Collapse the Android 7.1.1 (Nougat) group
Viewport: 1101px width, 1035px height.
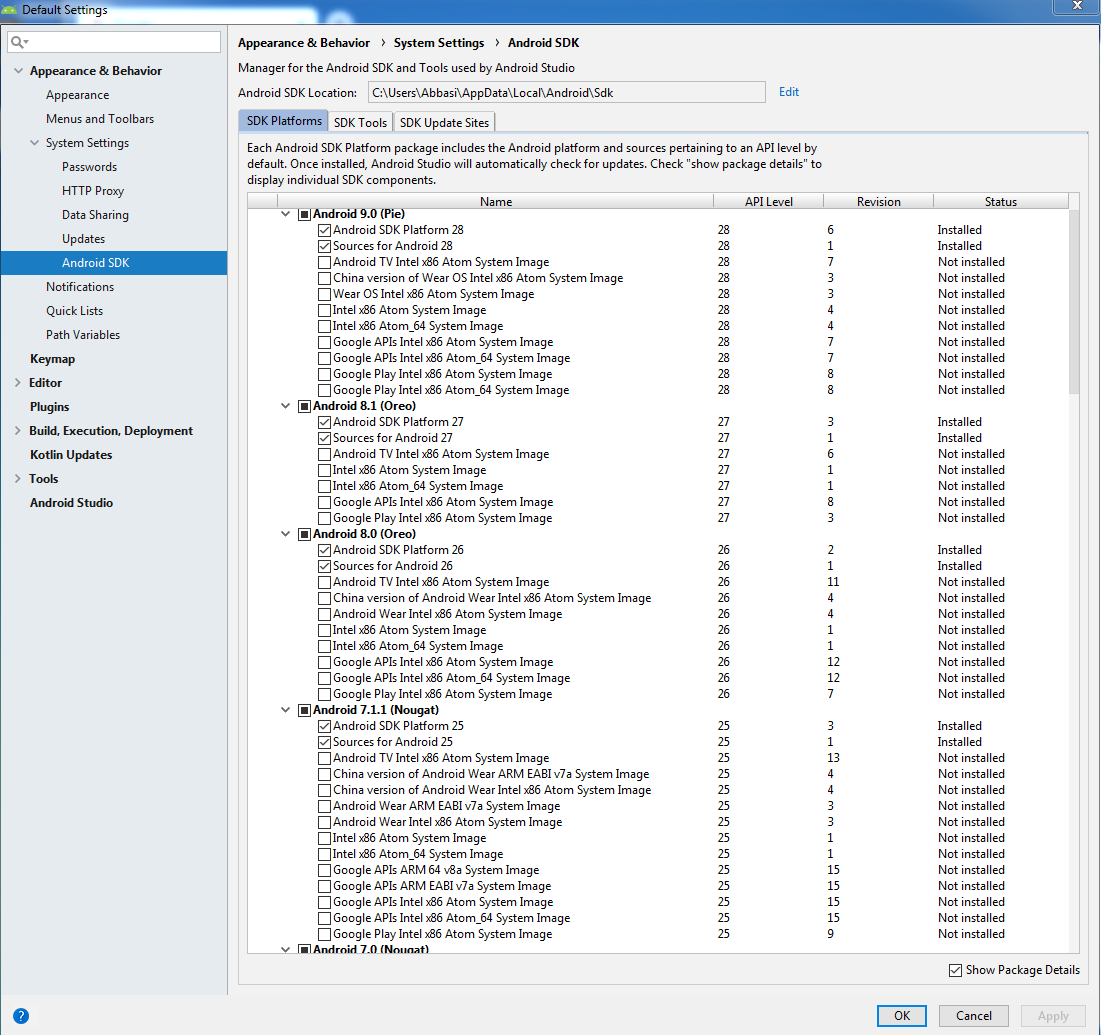tap(285, 710)
